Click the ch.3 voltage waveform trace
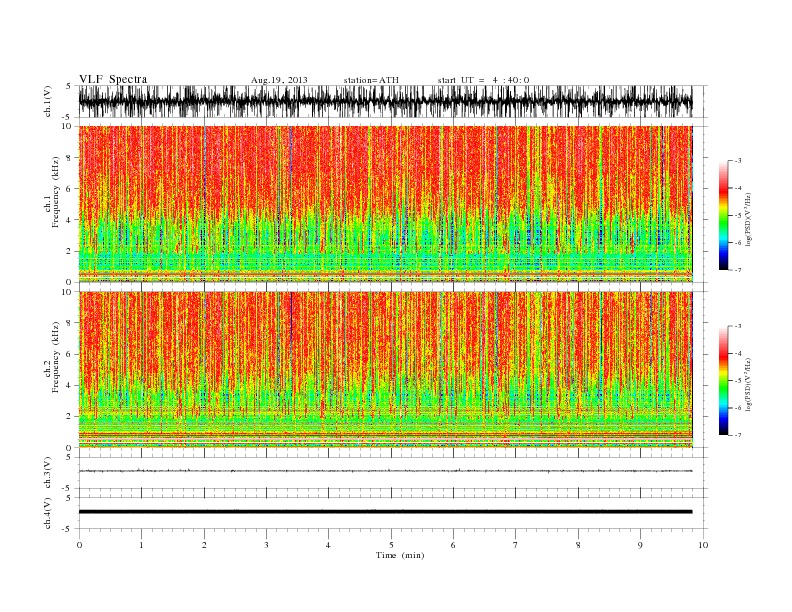 [x=385, y=471]
